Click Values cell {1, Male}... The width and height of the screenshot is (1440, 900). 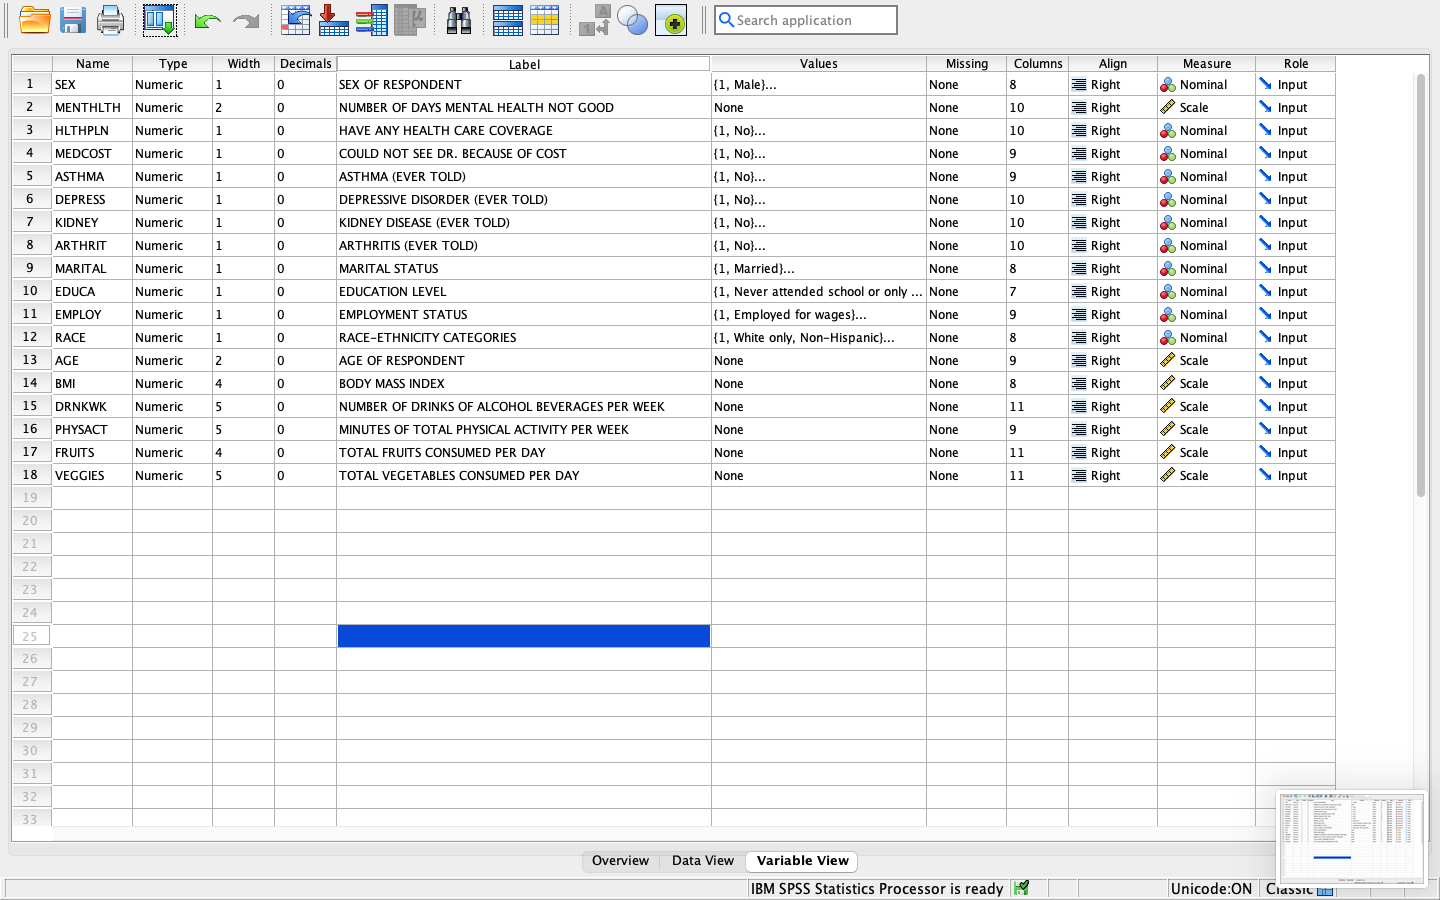[x=818, y=84]
